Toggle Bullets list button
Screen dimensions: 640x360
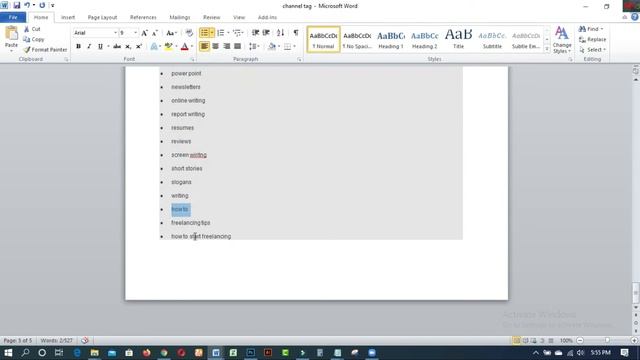click(x=204, y=33)
